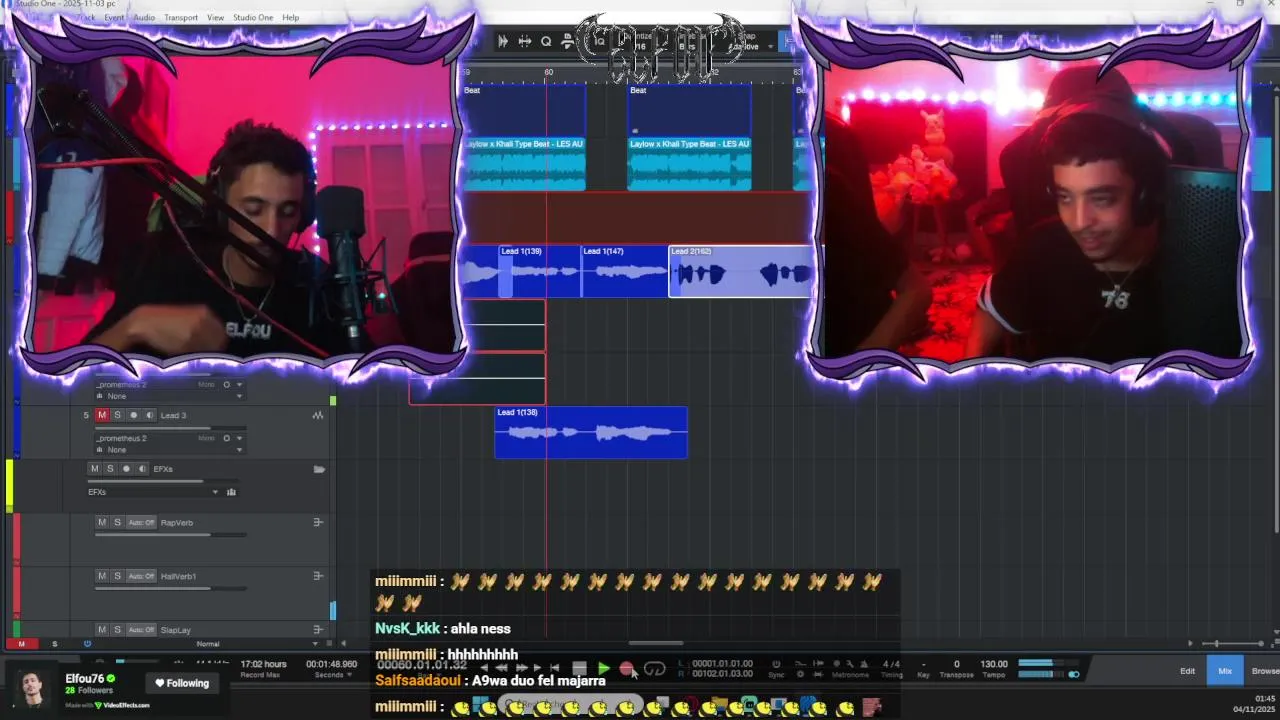Toggle global mute button in track footer
This screenshot has width=1280, height=720.
(21, 644)
